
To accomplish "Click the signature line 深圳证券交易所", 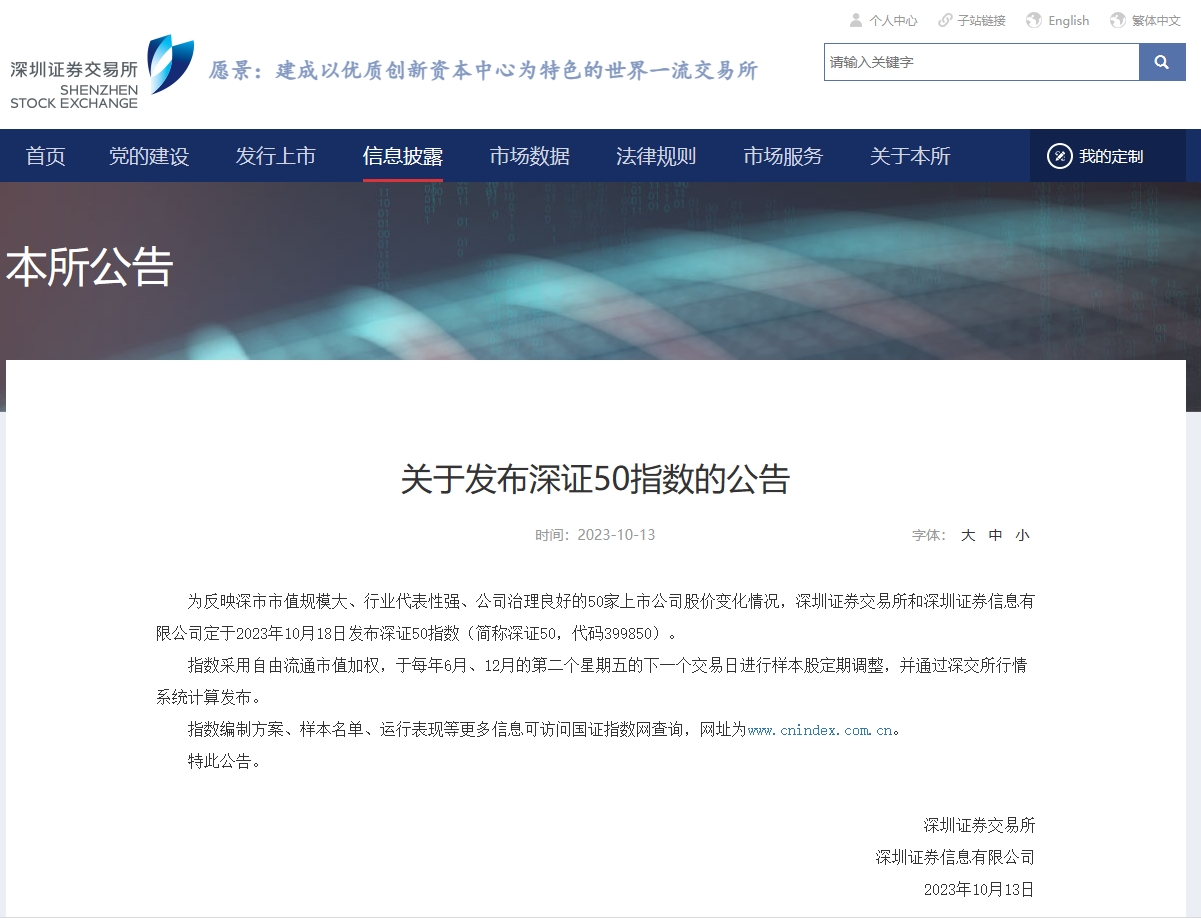I will 979,825.
